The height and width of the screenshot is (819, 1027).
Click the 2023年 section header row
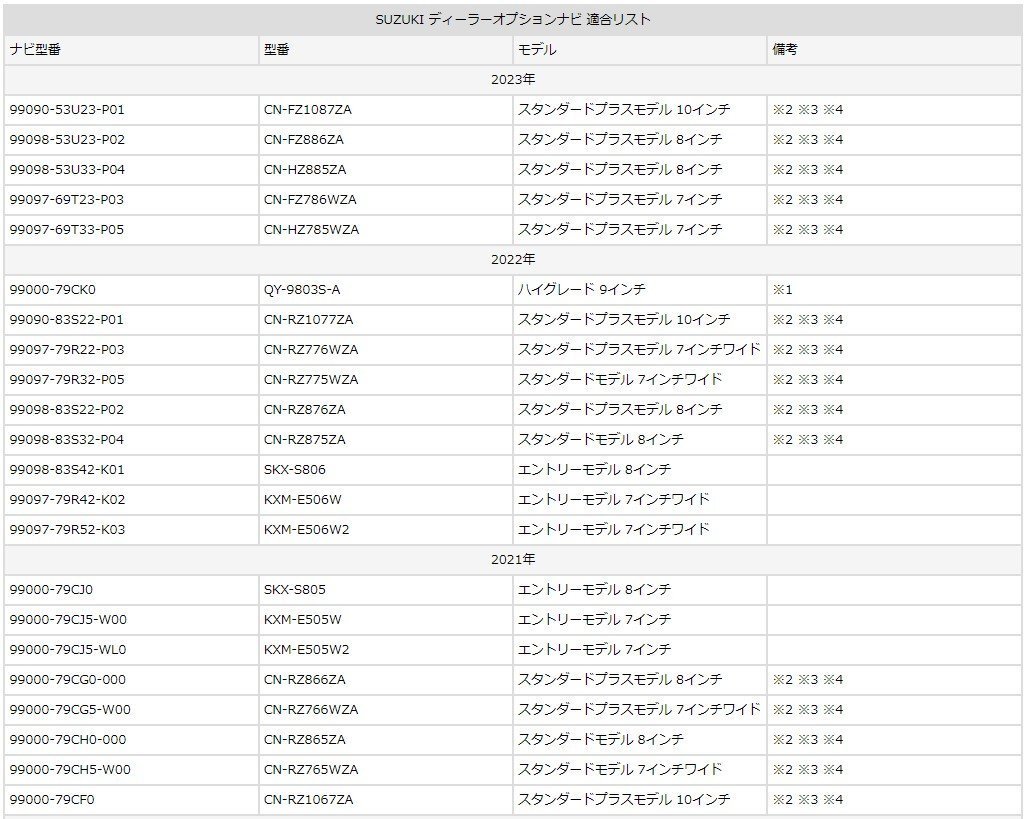coord(513,78)
